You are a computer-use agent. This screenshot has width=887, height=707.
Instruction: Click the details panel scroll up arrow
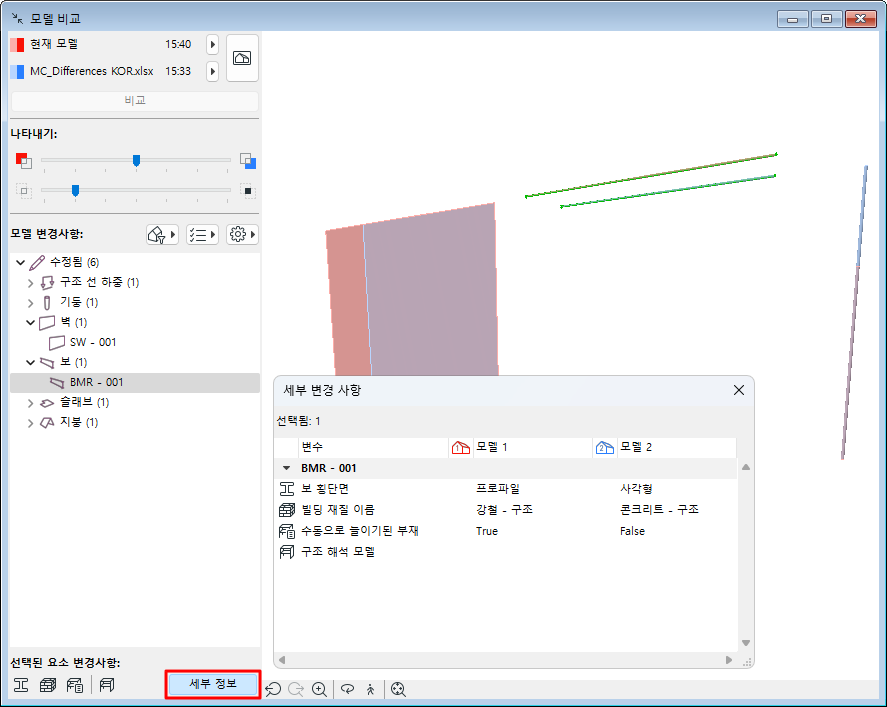pos(746,467)
